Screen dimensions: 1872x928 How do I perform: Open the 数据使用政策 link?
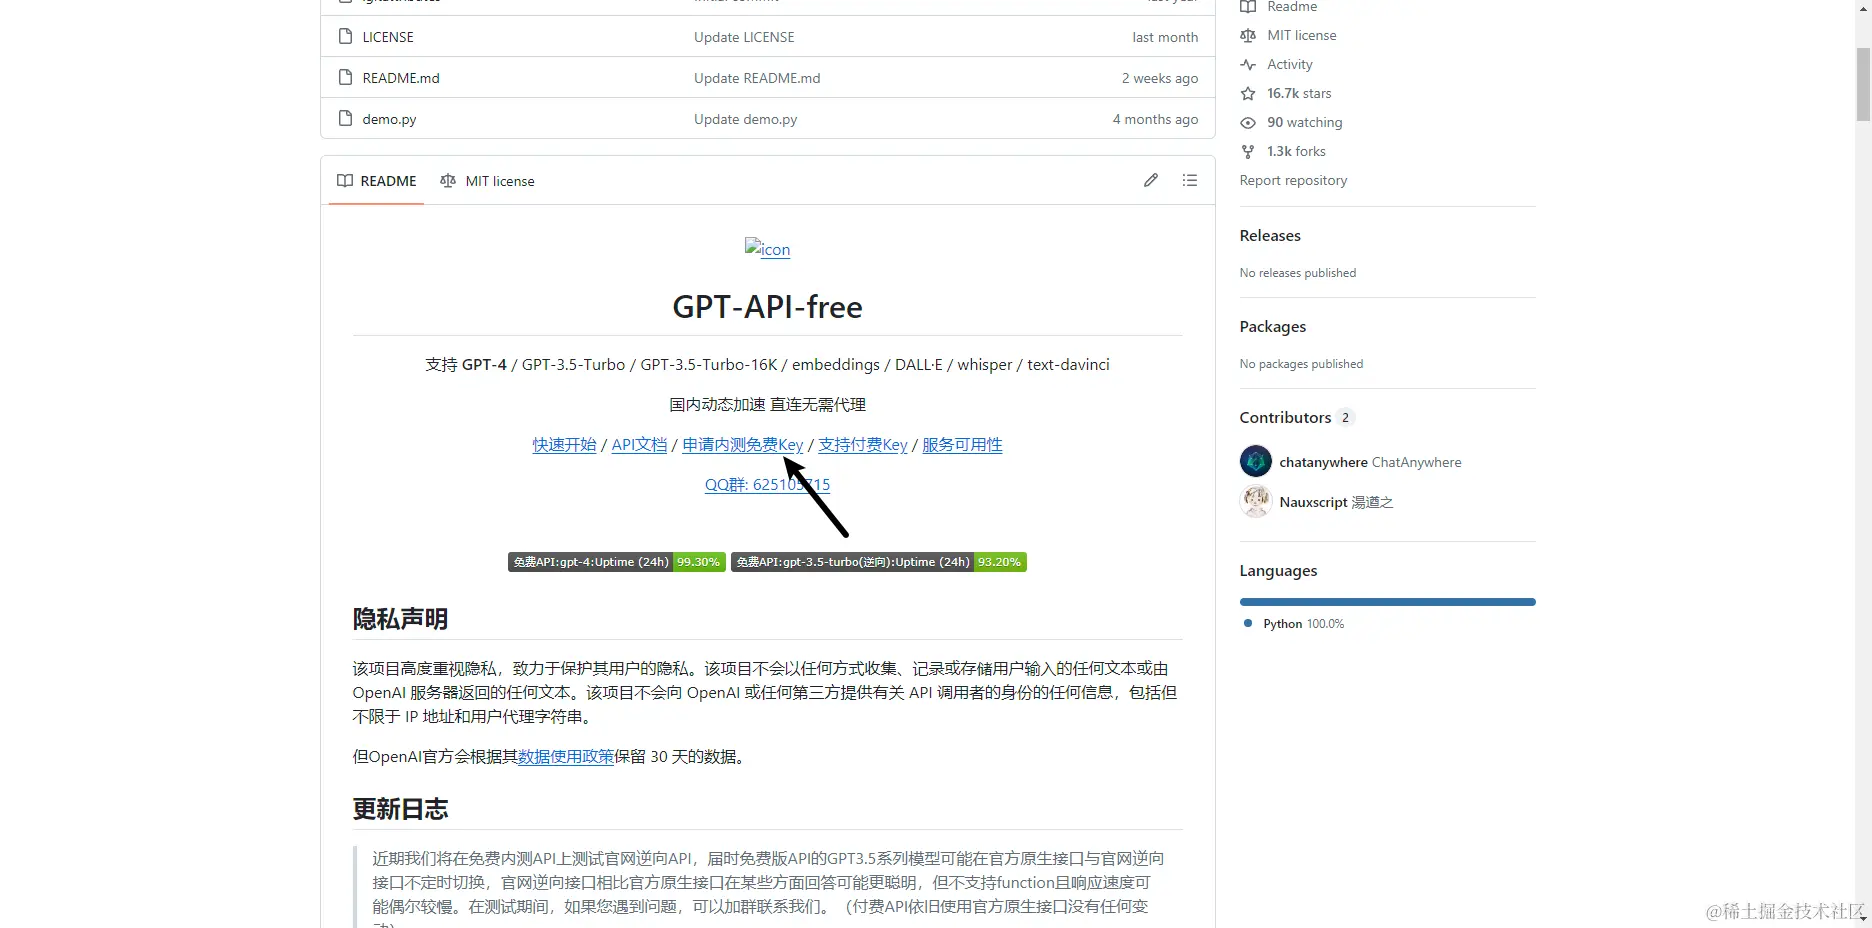[566, 757]
